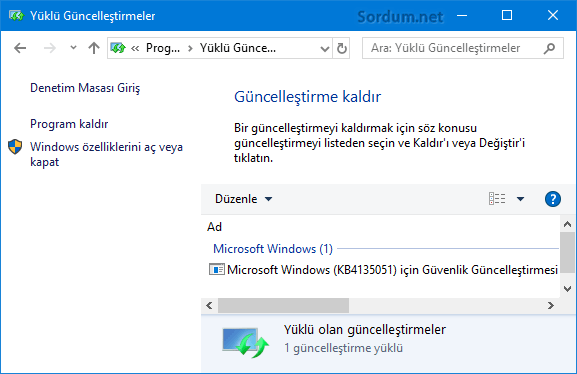This screenshot has width=577, height=374.
Task: Close the Yüklü Güncelleştirmeler window
Action: pyautogui.click(x=553, y=15)
